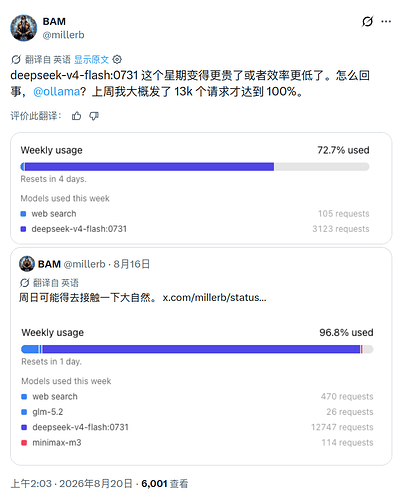
Task: Click deepseek-v4-flash:0731 purple swatch showing 3123 requests
Action: 23,229
